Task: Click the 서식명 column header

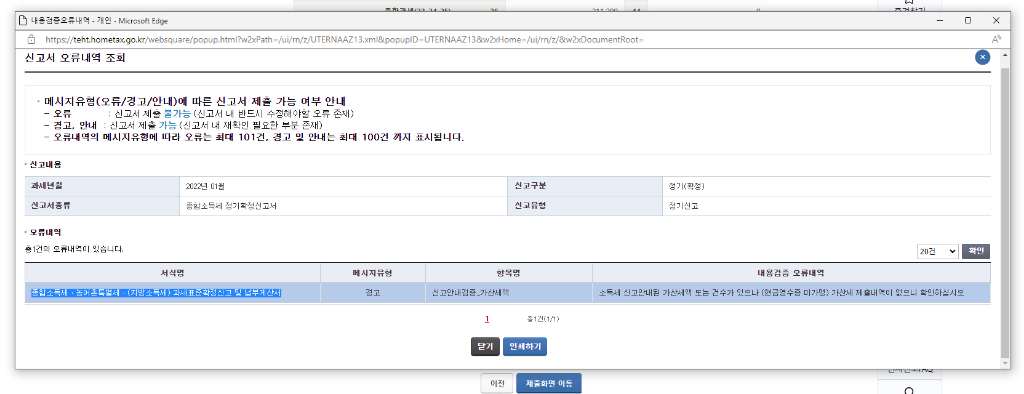Action: 173,272
